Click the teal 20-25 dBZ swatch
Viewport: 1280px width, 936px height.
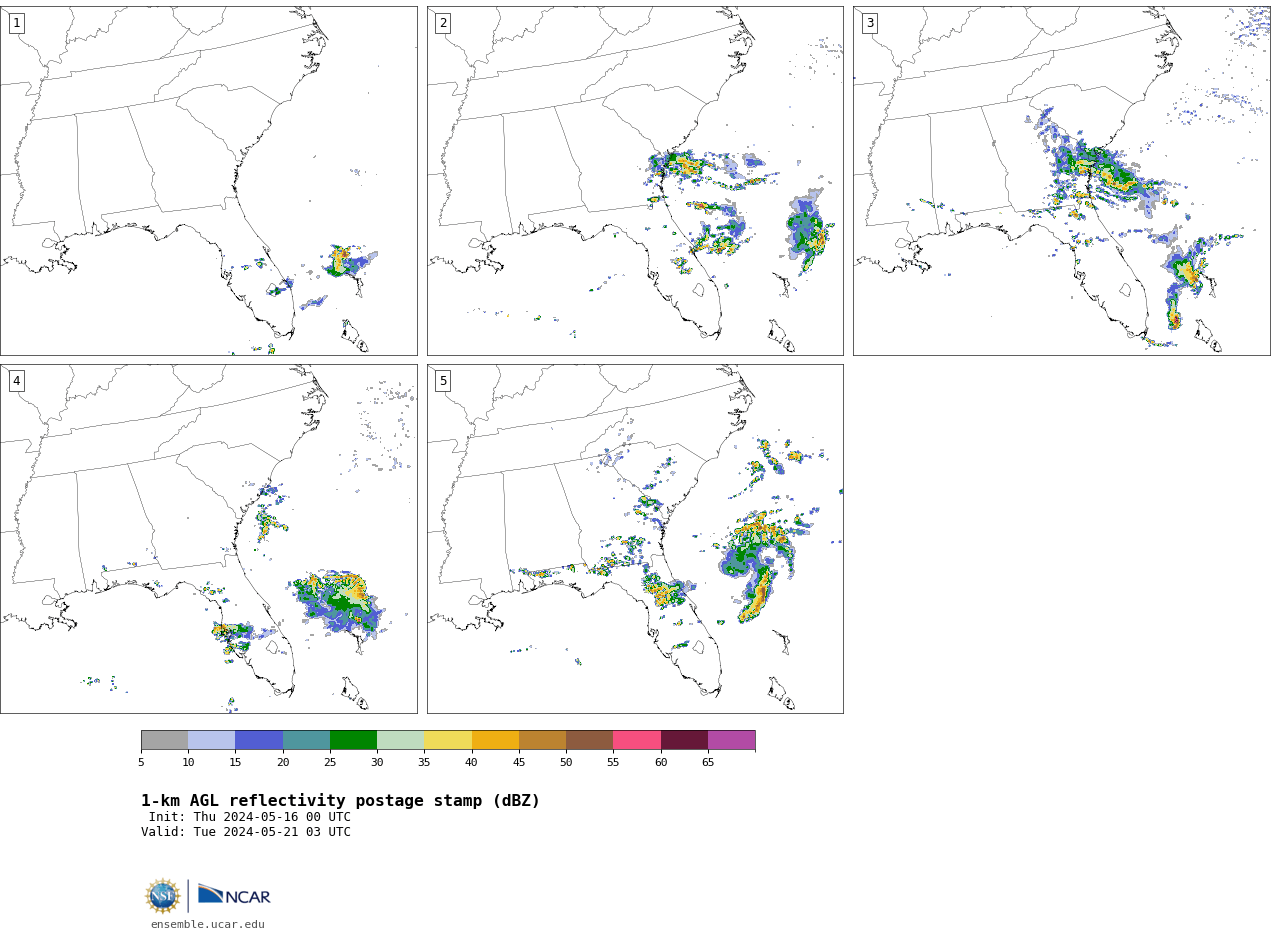(x=306, y=740)
